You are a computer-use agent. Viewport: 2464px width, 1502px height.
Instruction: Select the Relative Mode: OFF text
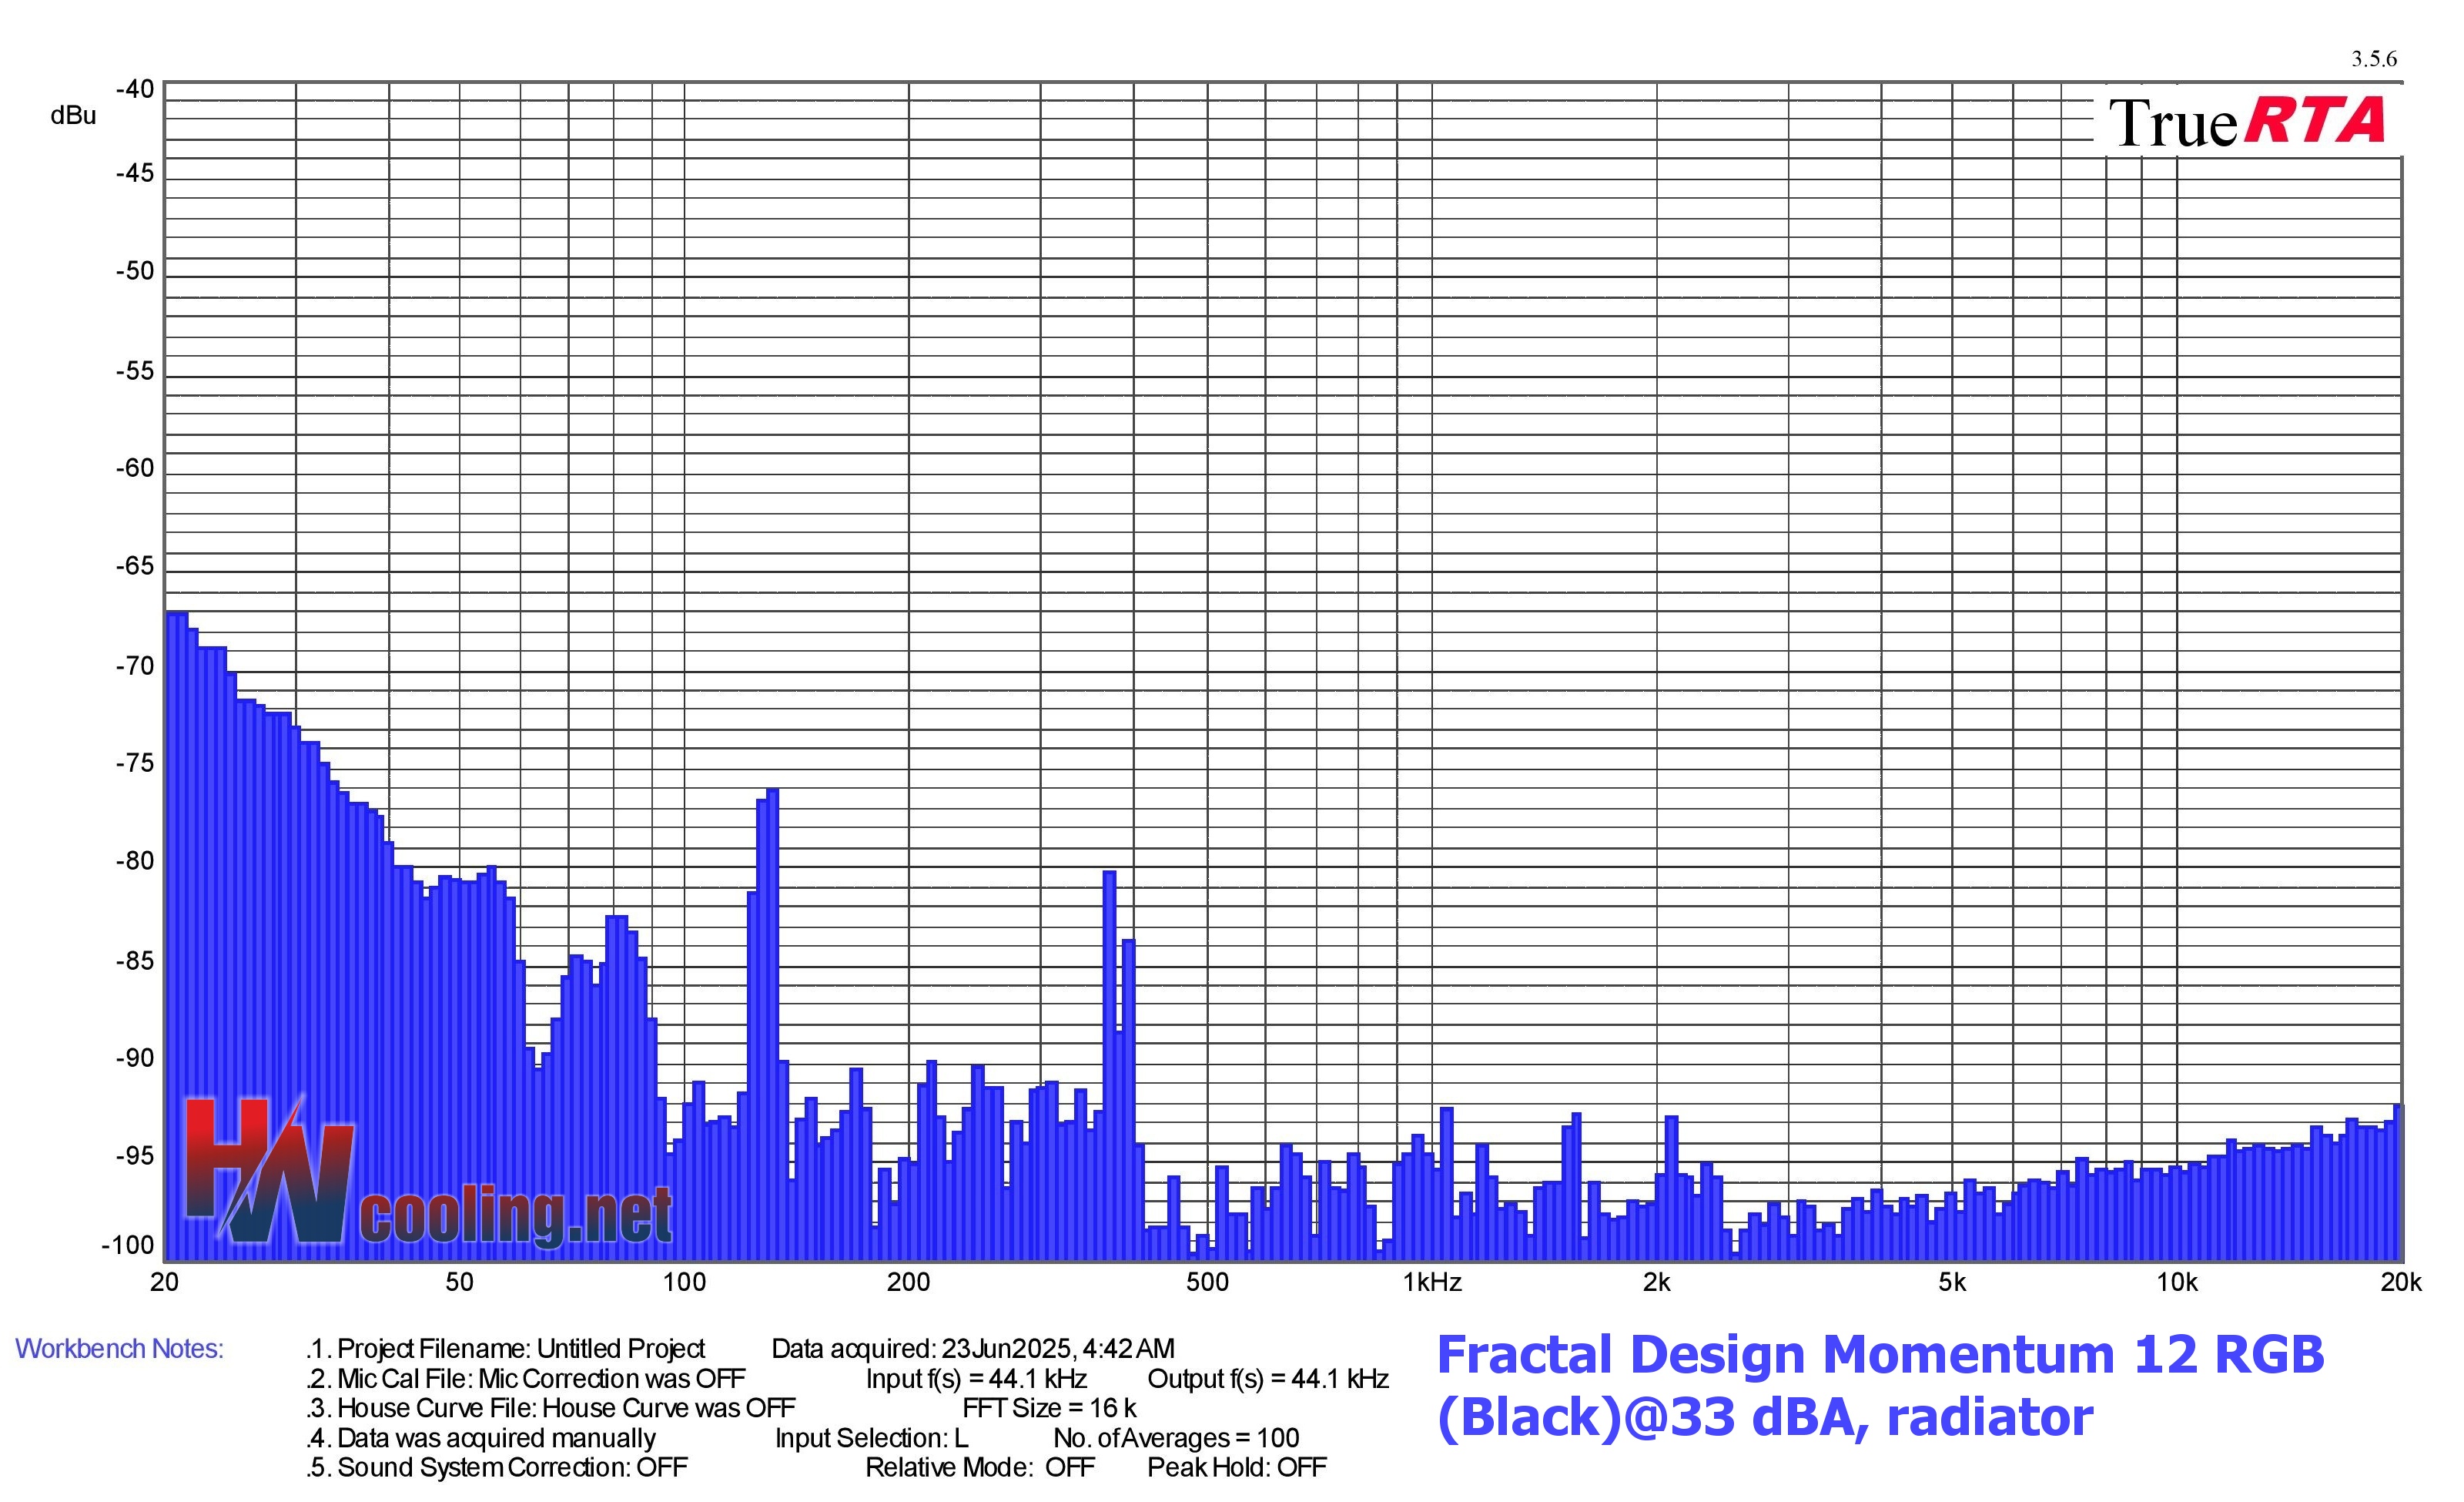point(980,1467)
